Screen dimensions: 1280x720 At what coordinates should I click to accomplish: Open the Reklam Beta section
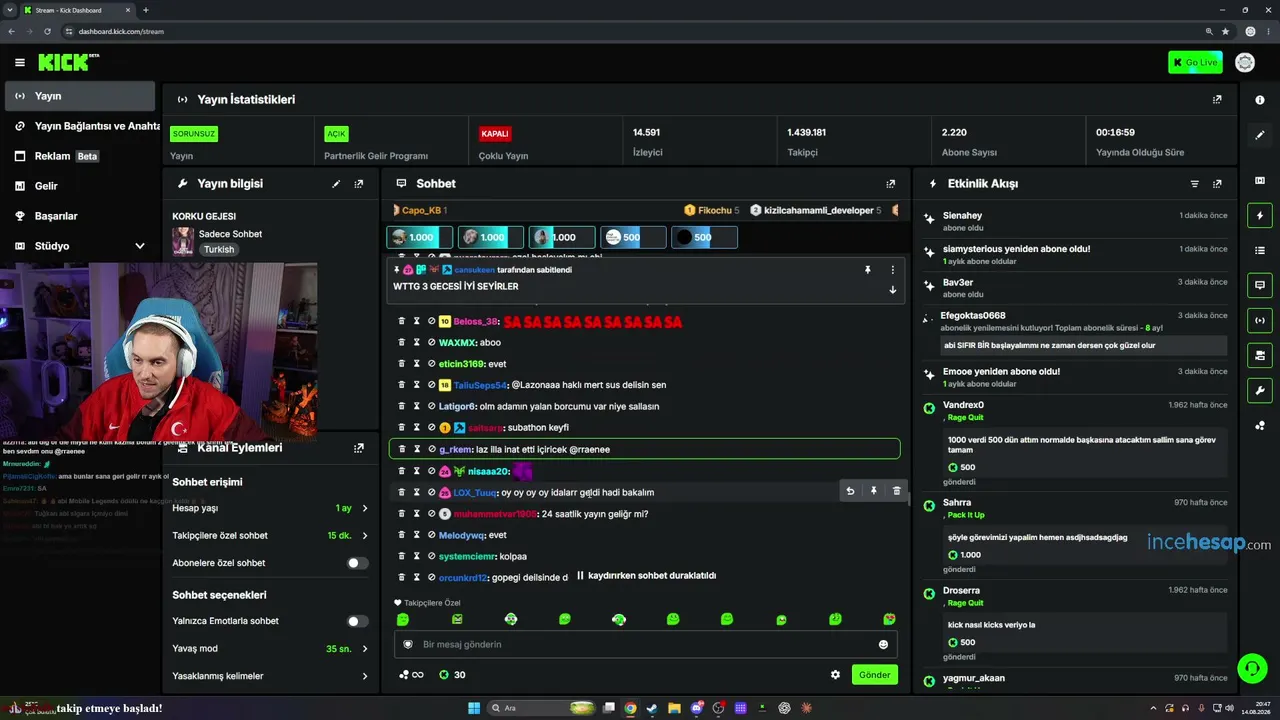click(x=80, y=156)
